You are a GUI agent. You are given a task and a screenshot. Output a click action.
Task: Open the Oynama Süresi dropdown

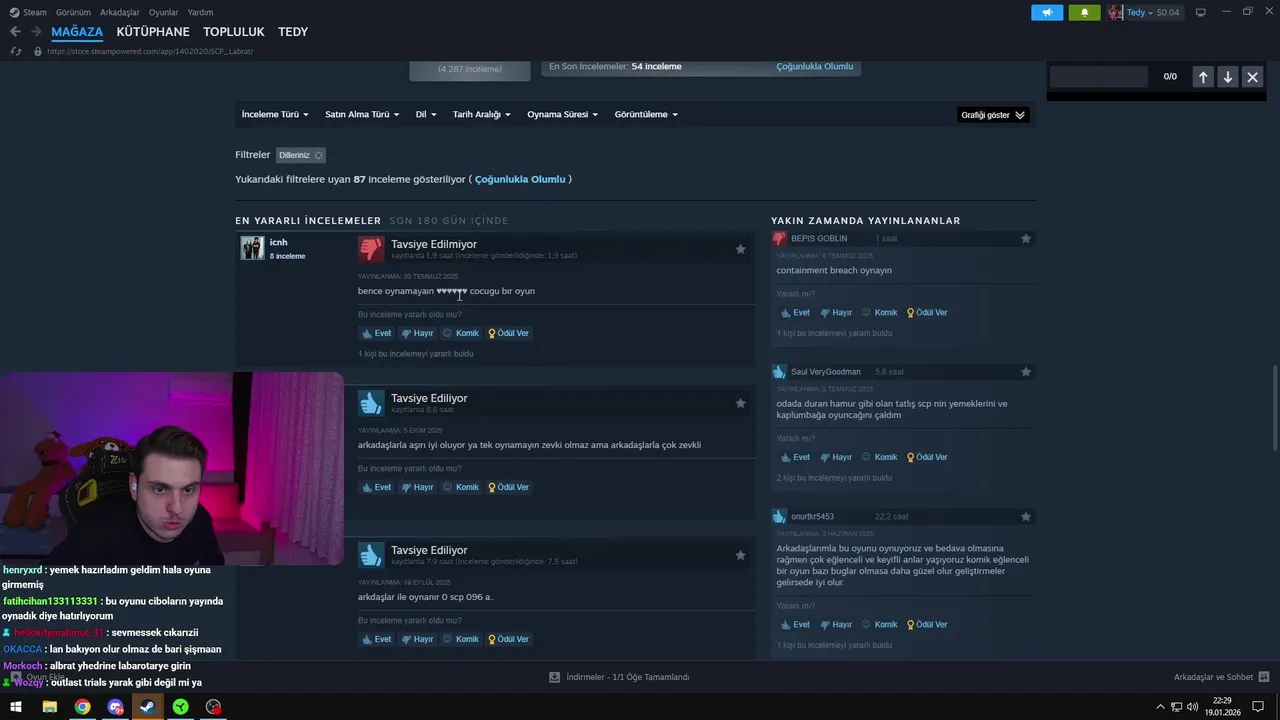[562, 115]
